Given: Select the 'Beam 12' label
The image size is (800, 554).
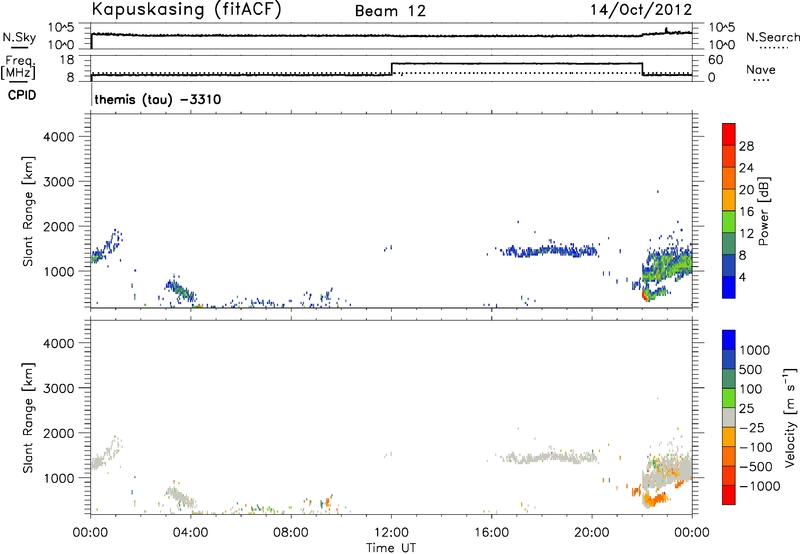Looking at the screenshot, I should coord(390,11).
